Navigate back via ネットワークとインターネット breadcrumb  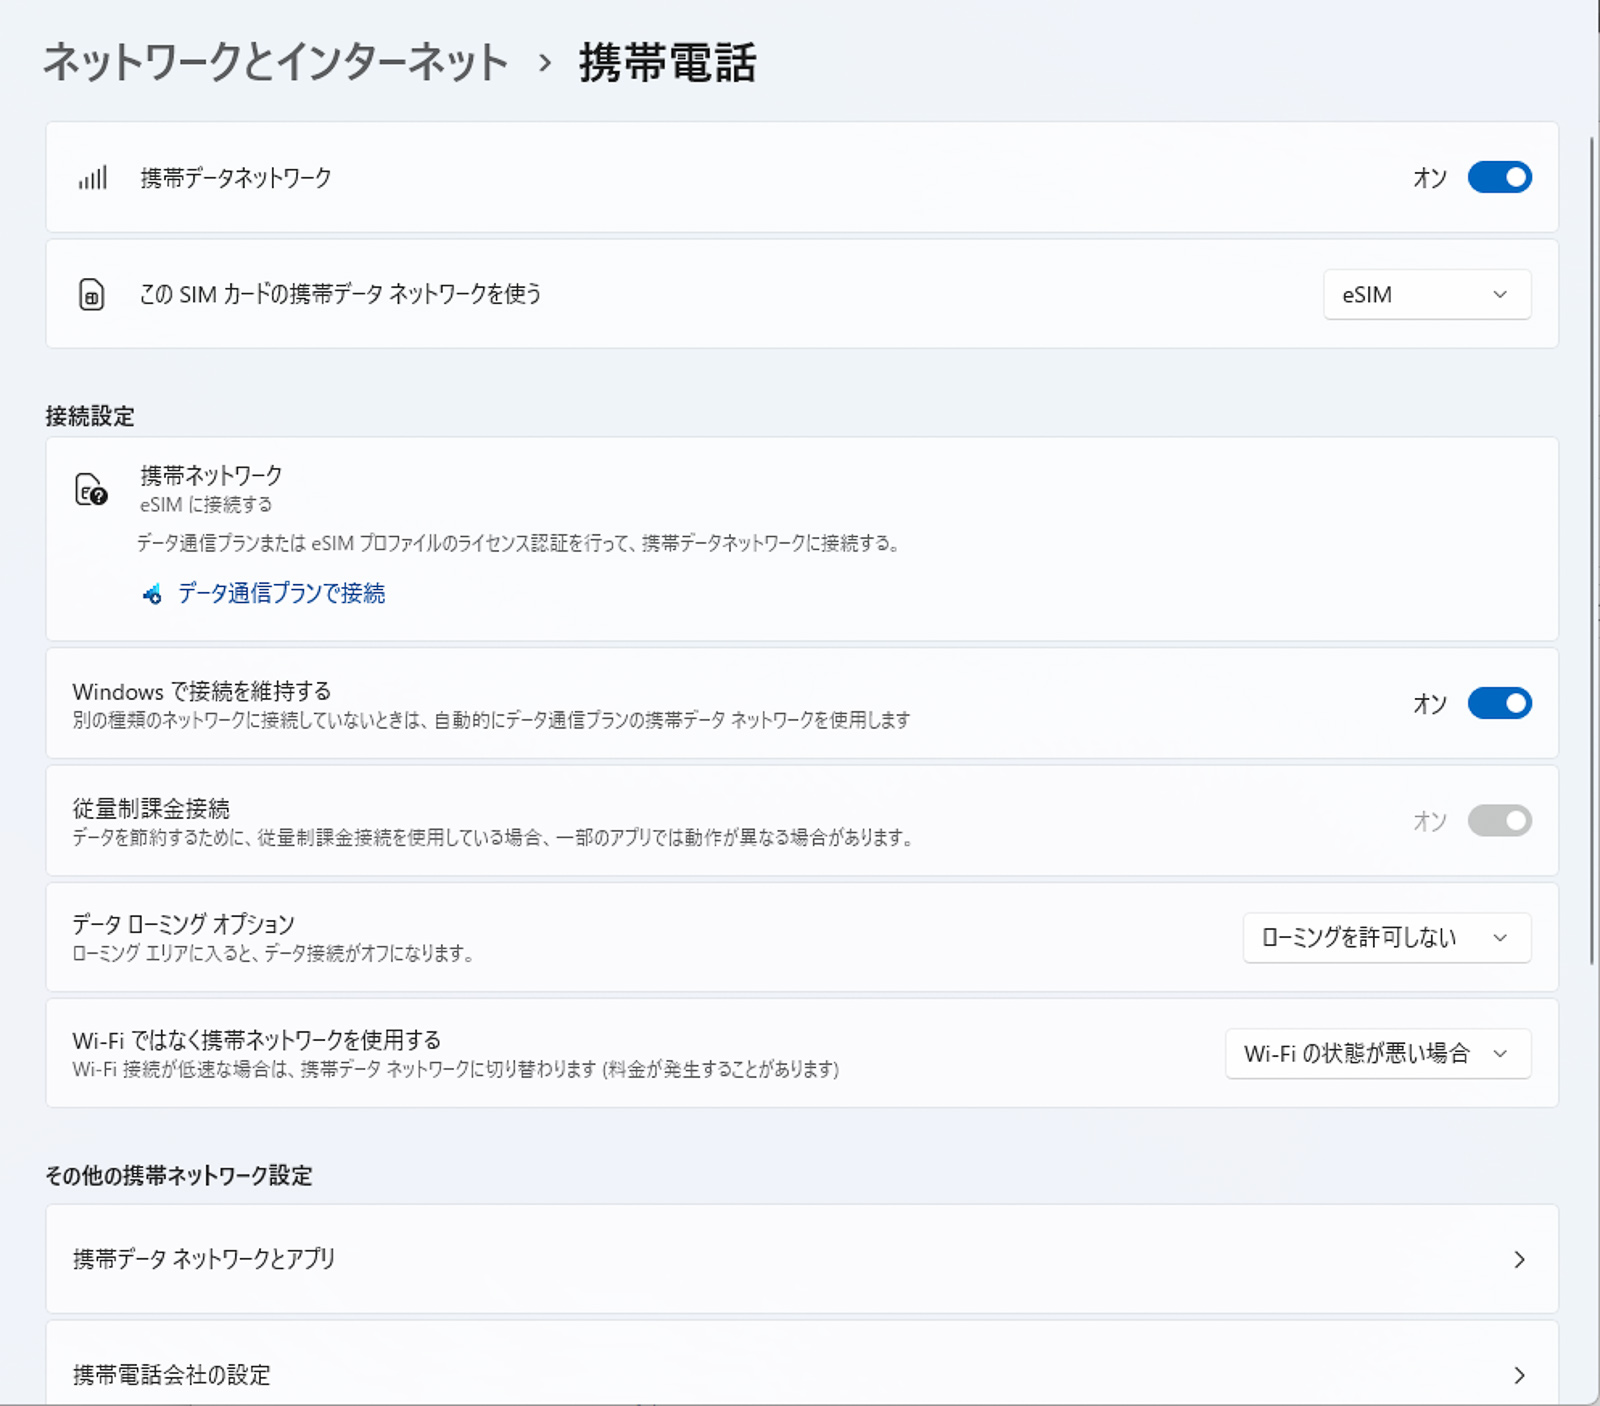pos(270,63)
